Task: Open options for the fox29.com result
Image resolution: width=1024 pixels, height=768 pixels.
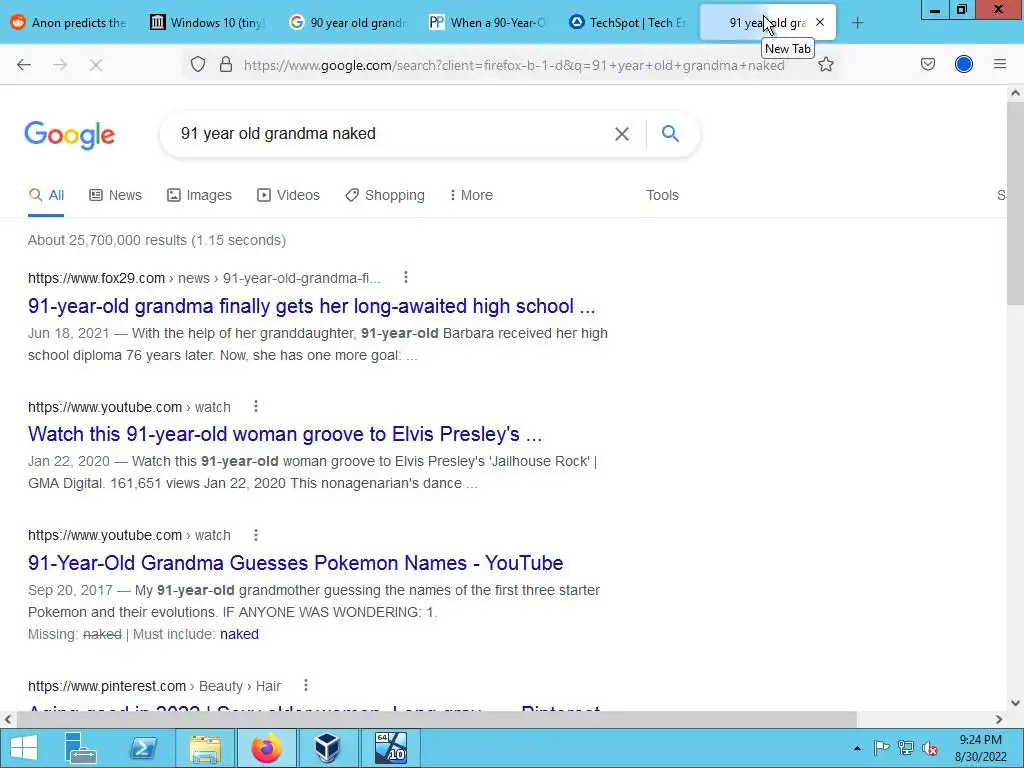Action: [406, 278]
